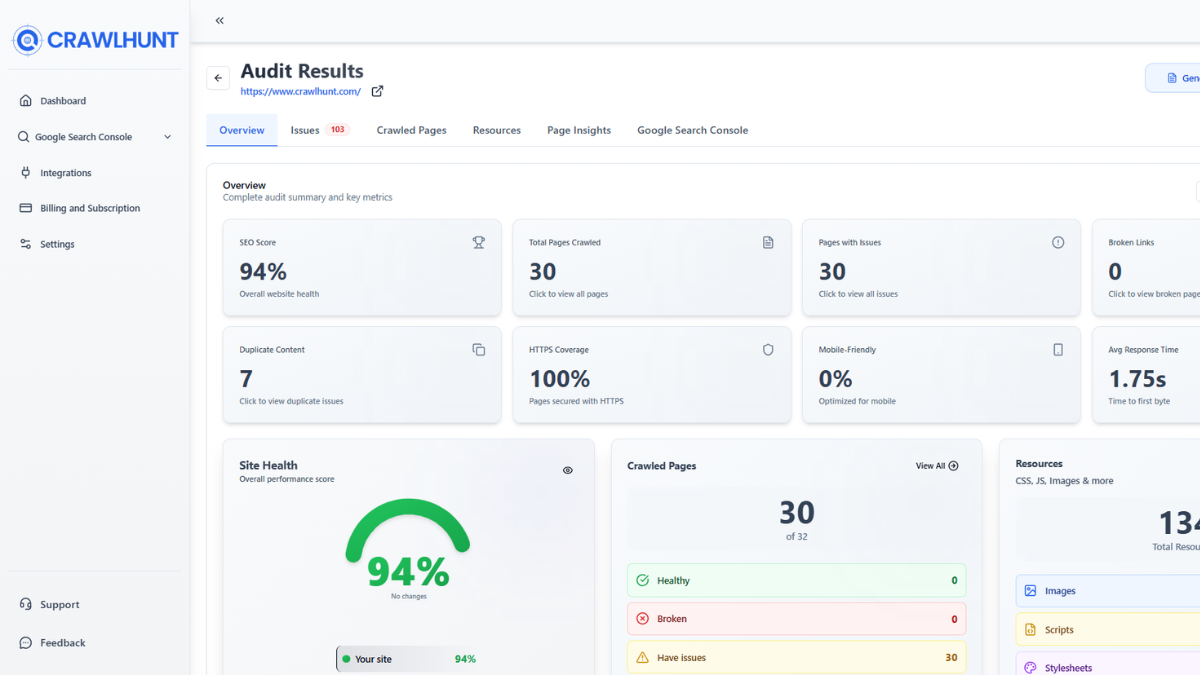The image size is (1200, 675).
Task: Toggle Site Health visibility eye icon
Action: 568,470
